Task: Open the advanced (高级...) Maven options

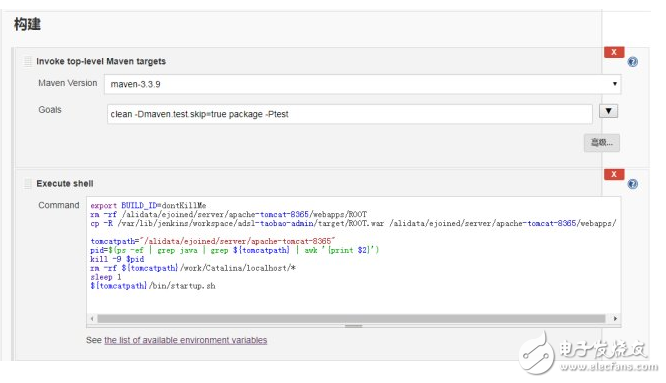Action: coord(601,143)
